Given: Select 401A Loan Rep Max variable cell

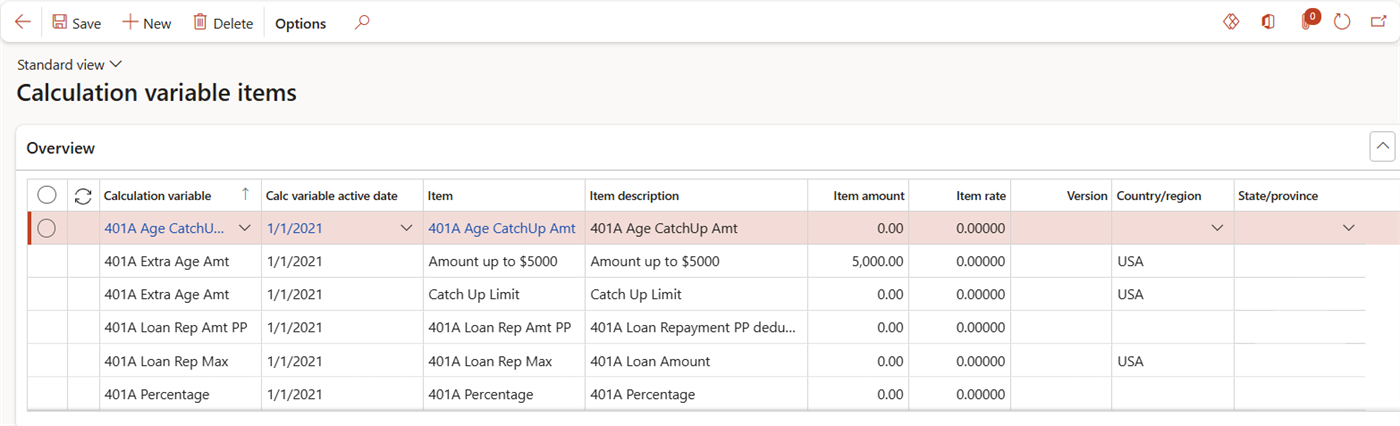Looking at the screenshot, I should click(180, 361).
